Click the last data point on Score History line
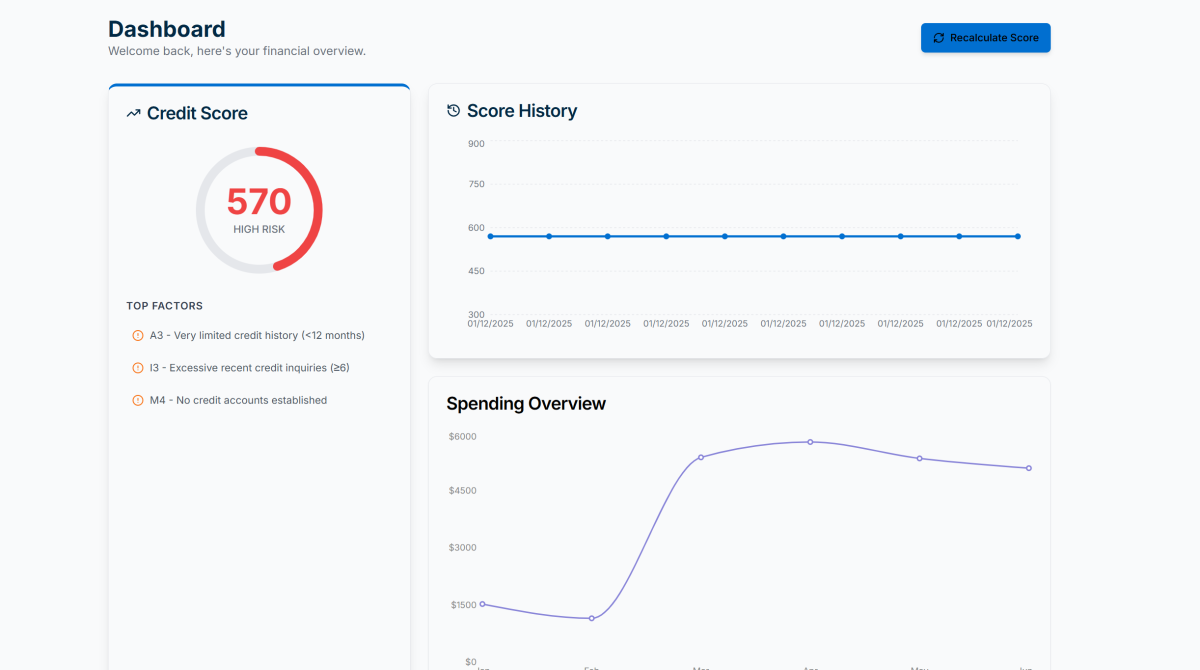Image resolution: width=1200 pixels, height=670 pixels. click(1018, 236)
